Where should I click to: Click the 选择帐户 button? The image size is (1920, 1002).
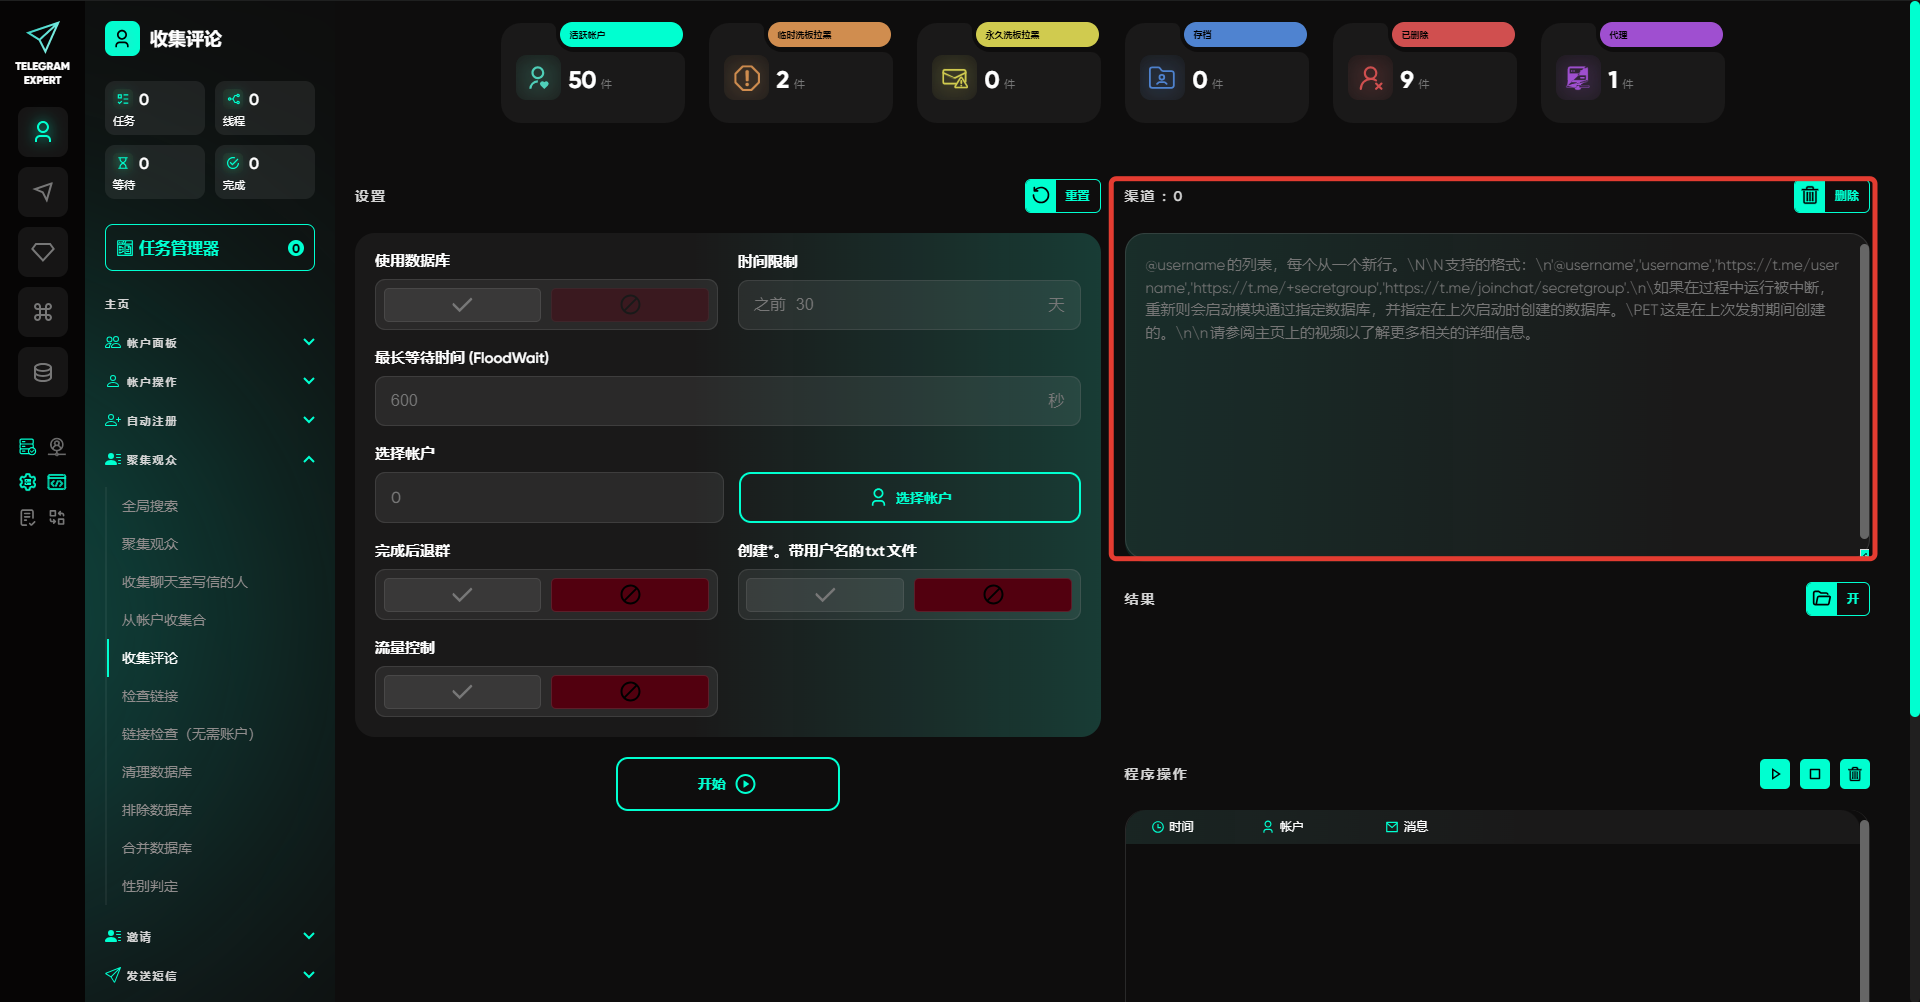click(909, 498)
